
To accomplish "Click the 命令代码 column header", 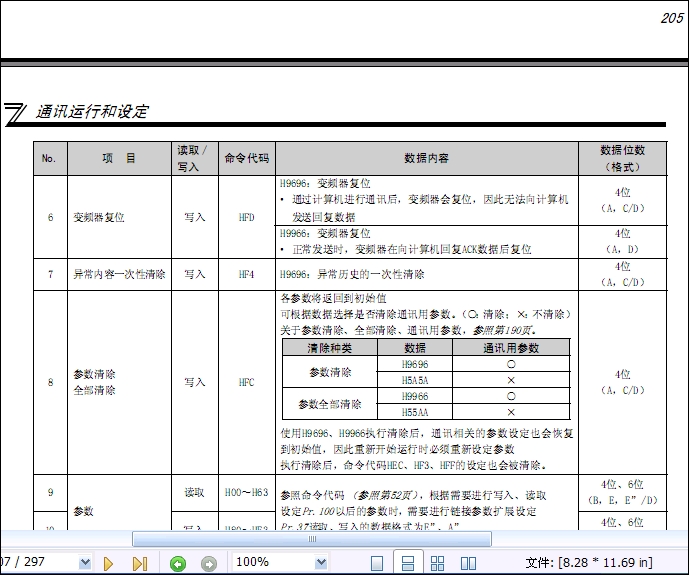I will (x=246, y=158).
